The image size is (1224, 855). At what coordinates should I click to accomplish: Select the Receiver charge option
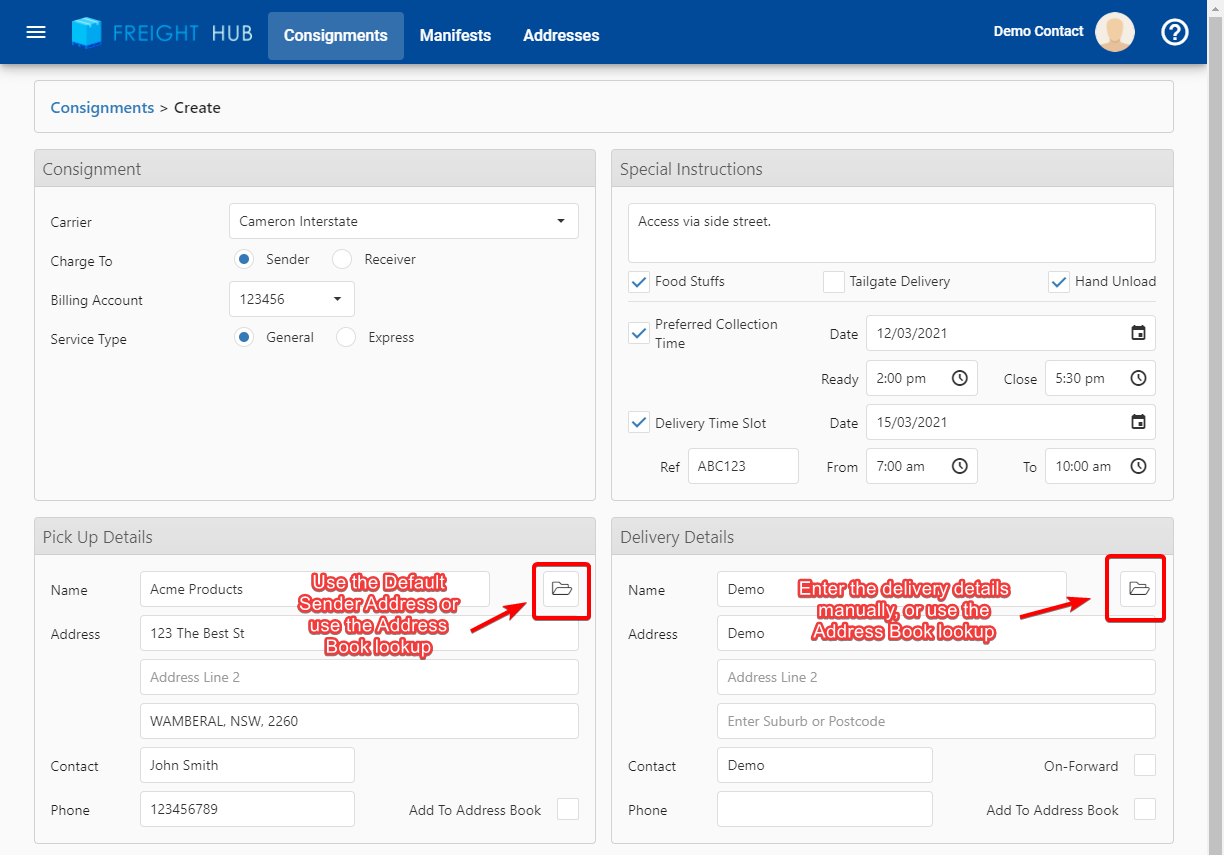pos(342,259)
